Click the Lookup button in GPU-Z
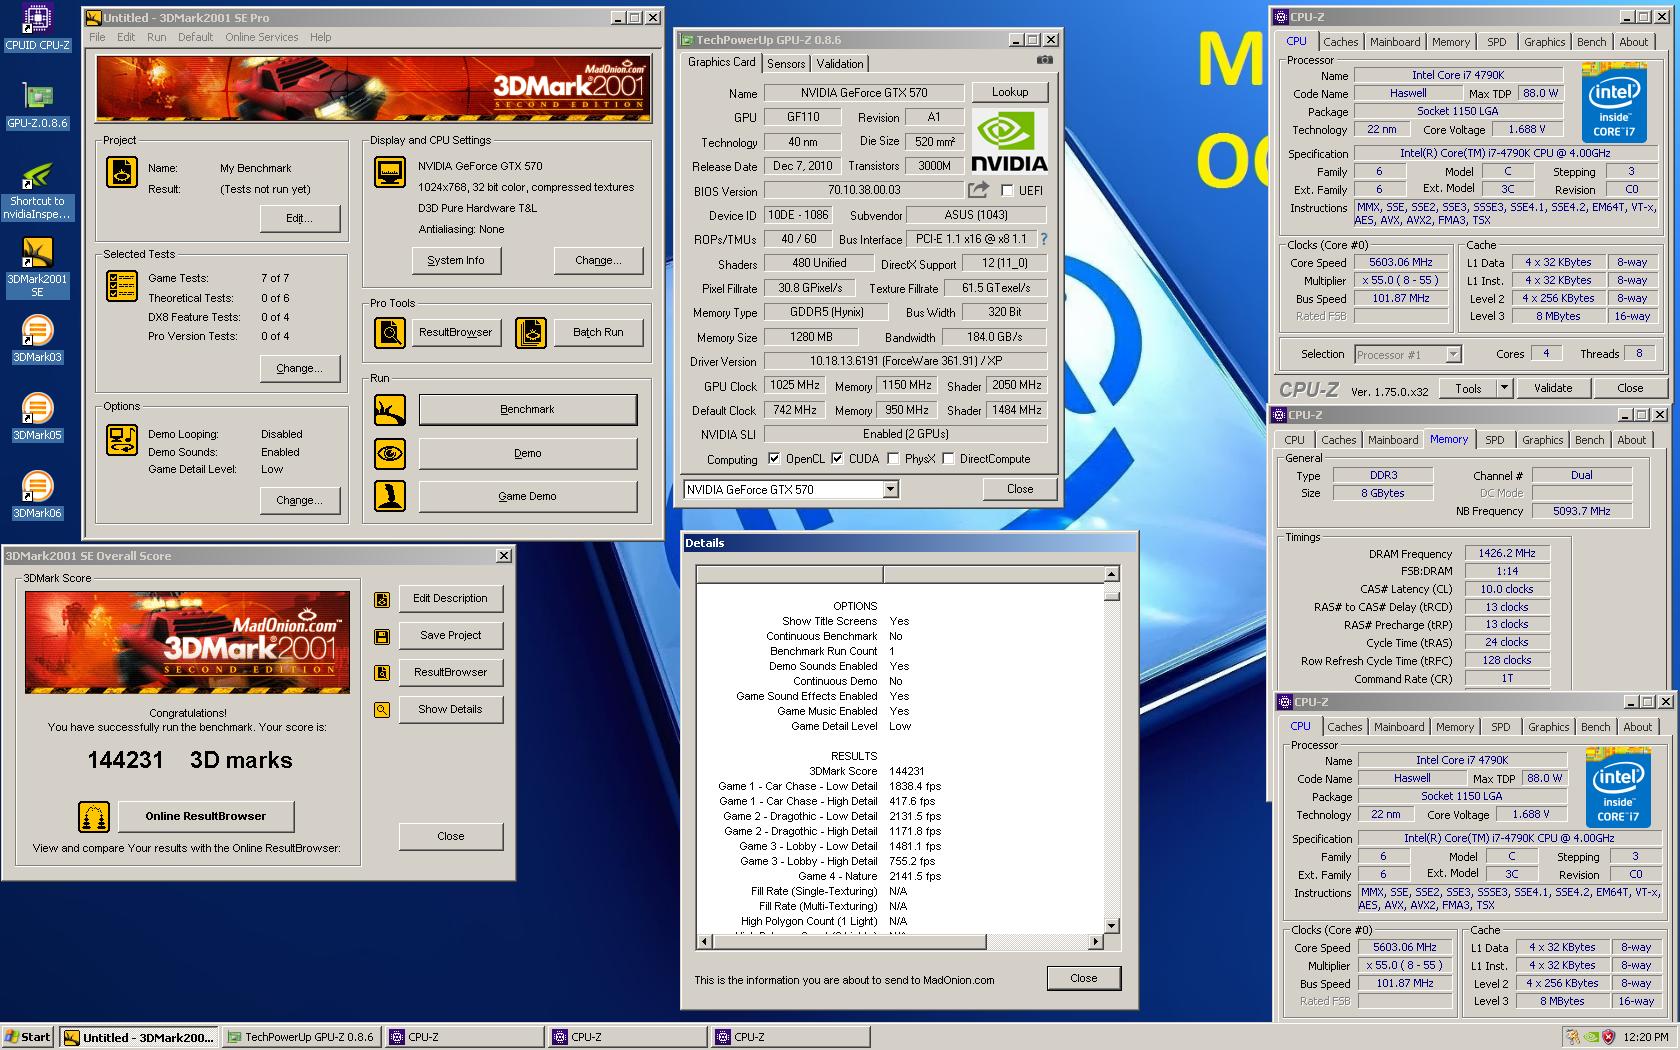The image size is (1680, 1050). 1010,92
